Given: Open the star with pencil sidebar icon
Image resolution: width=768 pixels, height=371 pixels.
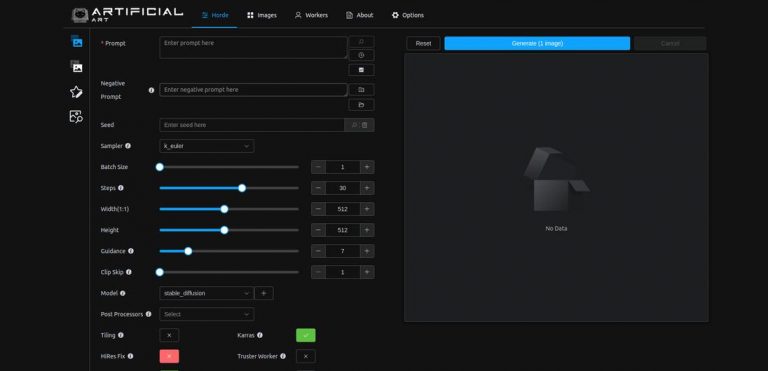Looking at the screenshot, I should (76, 92).
